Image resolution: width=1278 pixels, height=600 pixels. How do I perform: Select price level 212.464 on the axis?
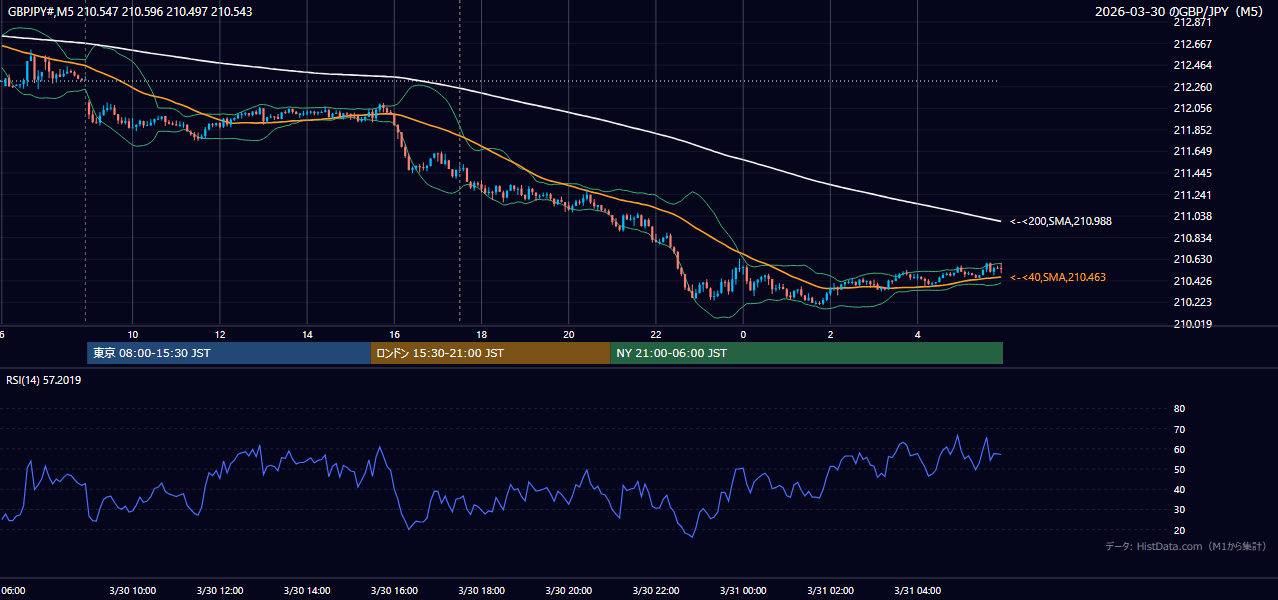[1192, 65]
